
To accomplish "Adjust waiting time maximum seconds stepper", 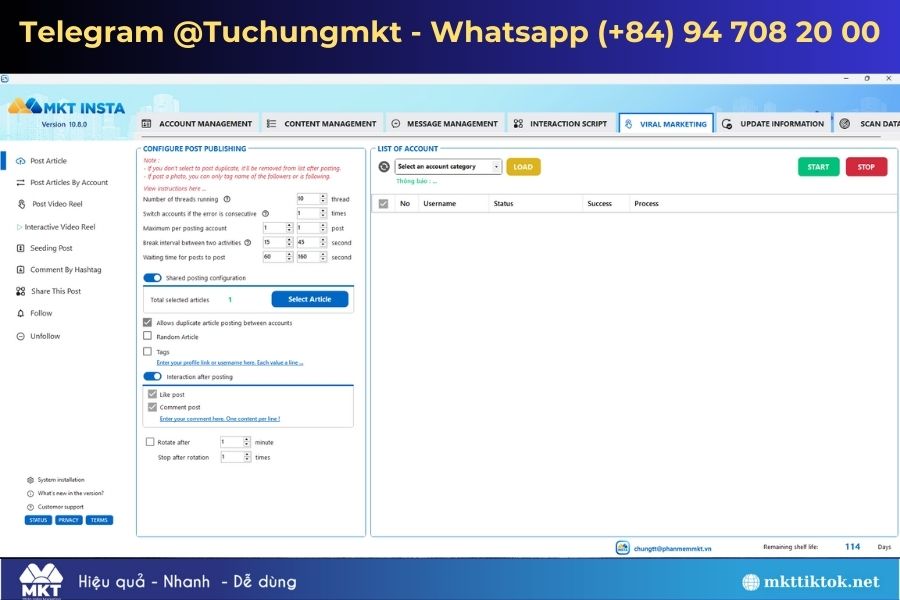I will (312, 257).
